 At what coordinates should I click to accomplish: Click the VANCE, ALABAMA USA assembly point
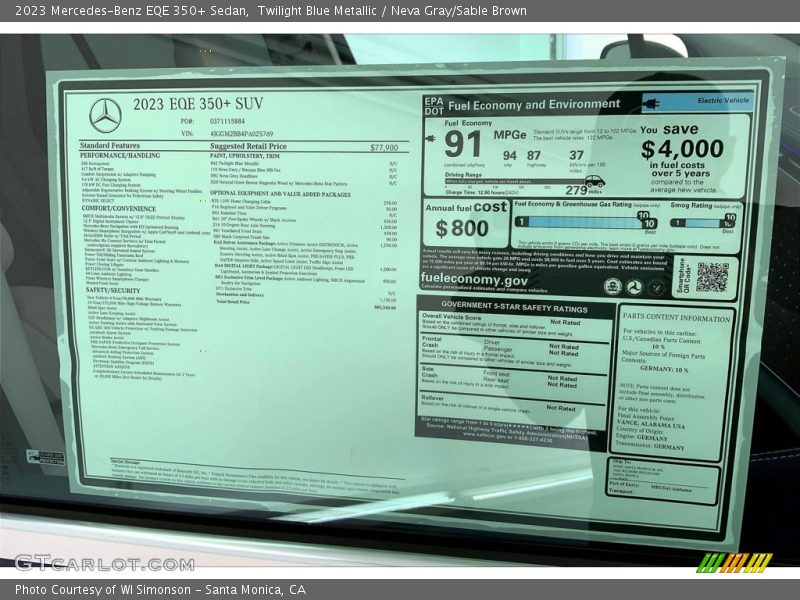point(651,423)
